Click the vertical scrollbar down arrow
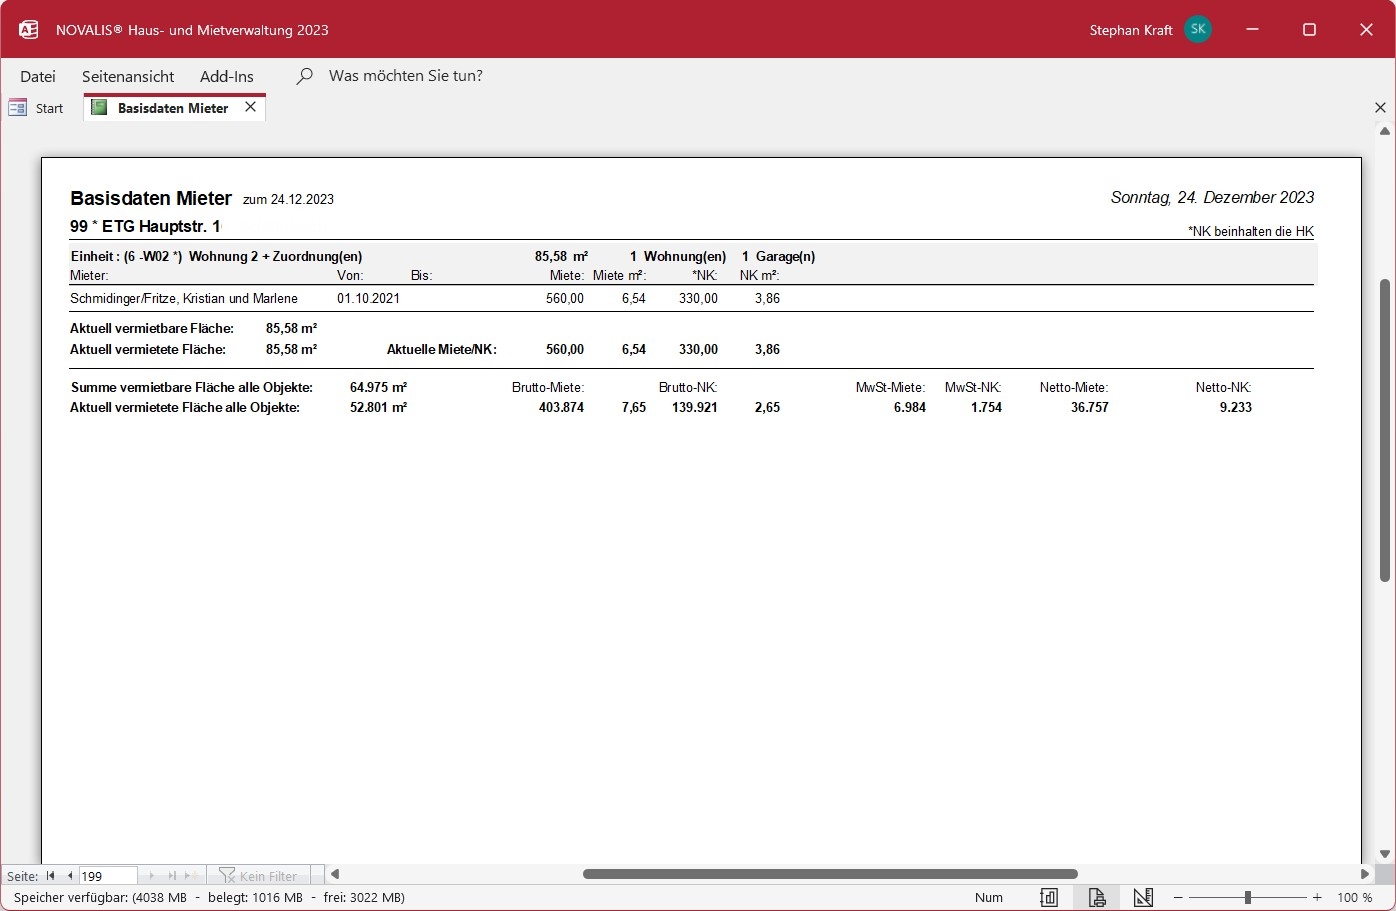1396x911 pixels. pyautogui.click(x=1385, y=853)
